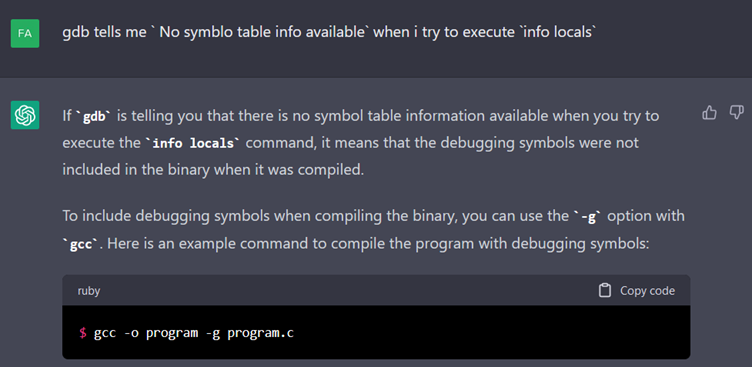Click the ChatGPT logo avatar

25,115
